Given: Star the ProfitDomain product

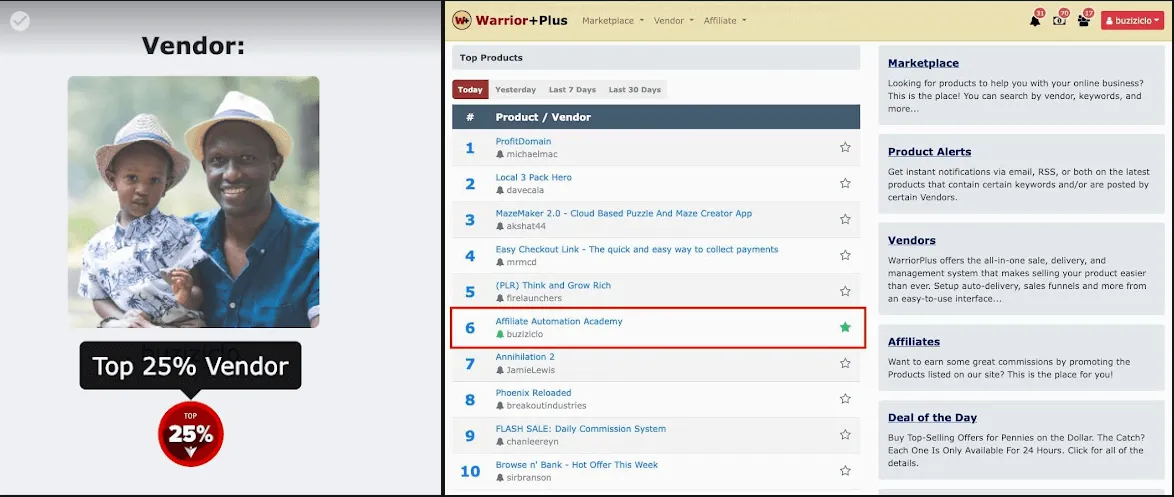Looking at the screenshot, I should tap(845, 147).
